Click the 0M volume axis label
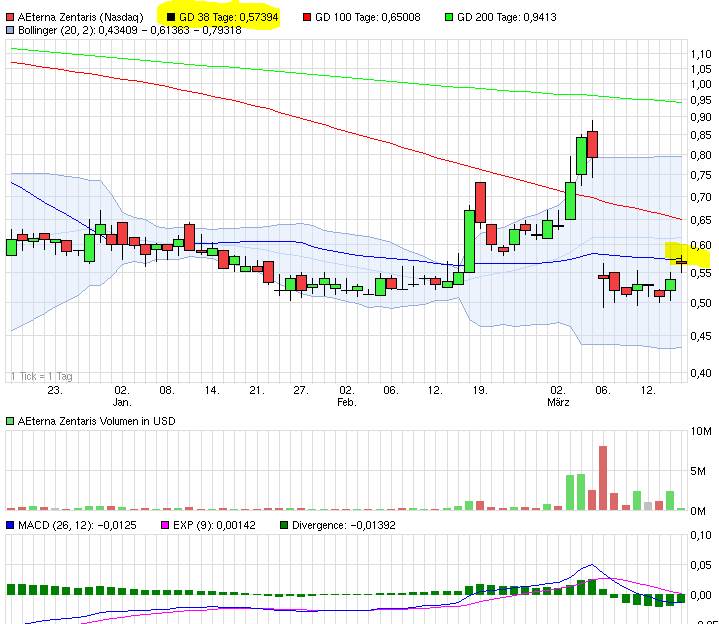The width and height of the screenshot is (719, 624). click(698, 511)
